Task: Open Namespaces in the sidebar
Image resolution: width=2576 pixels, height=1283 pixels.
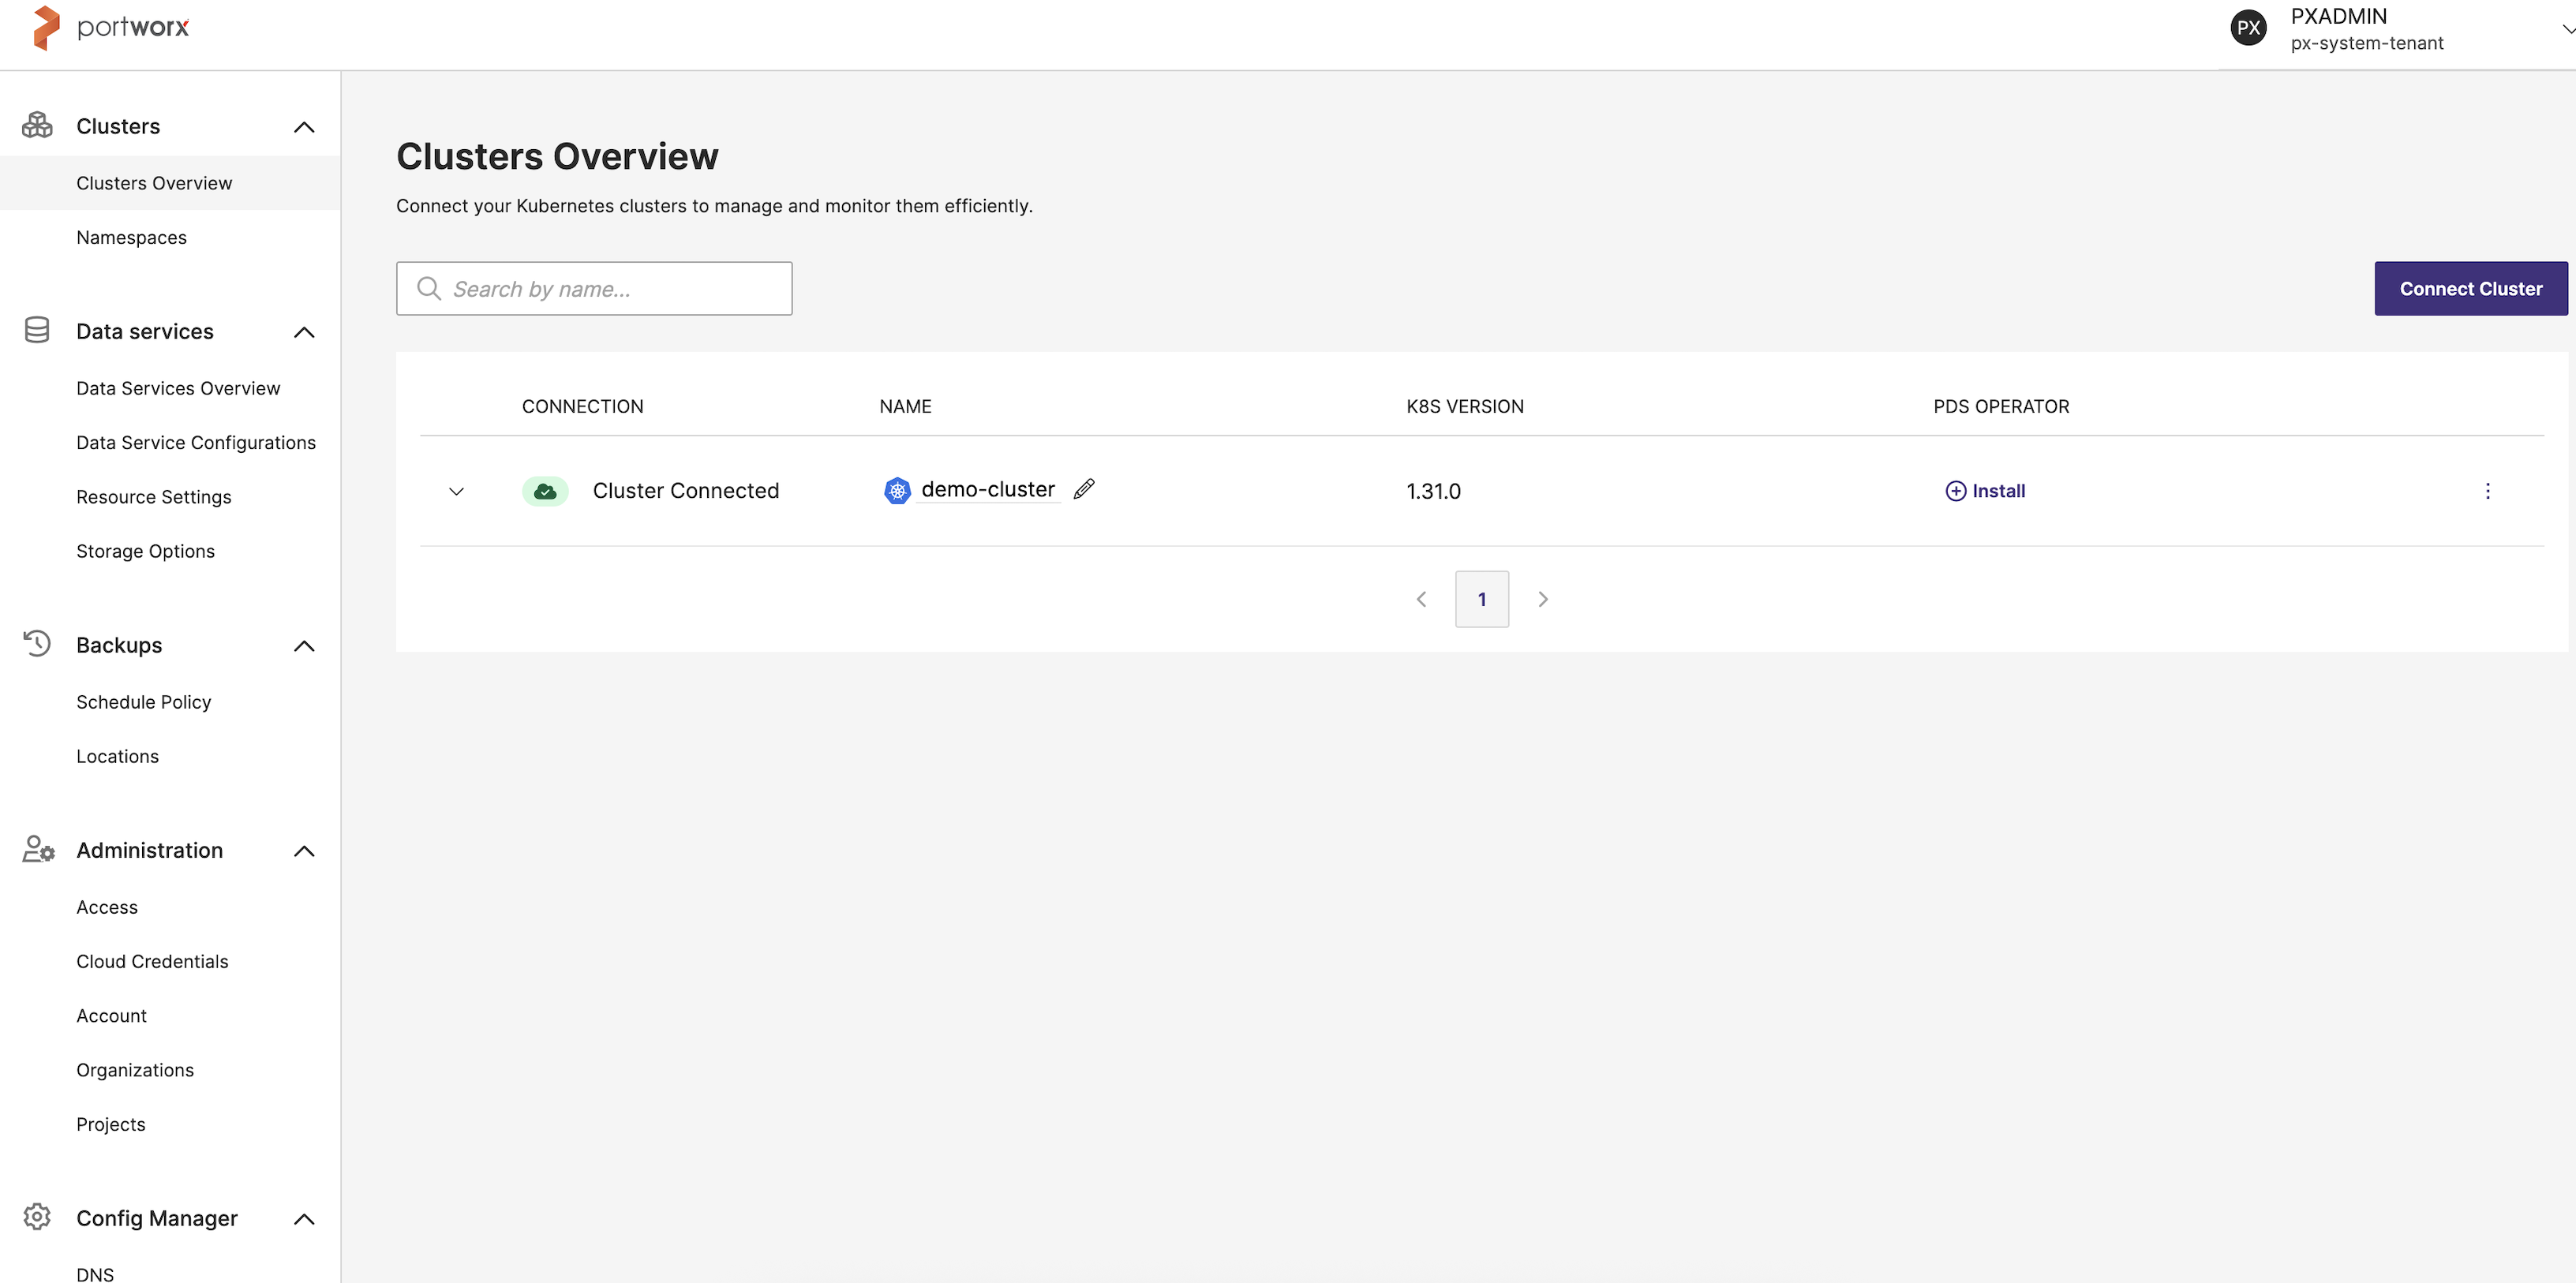Action: point(131,237)
